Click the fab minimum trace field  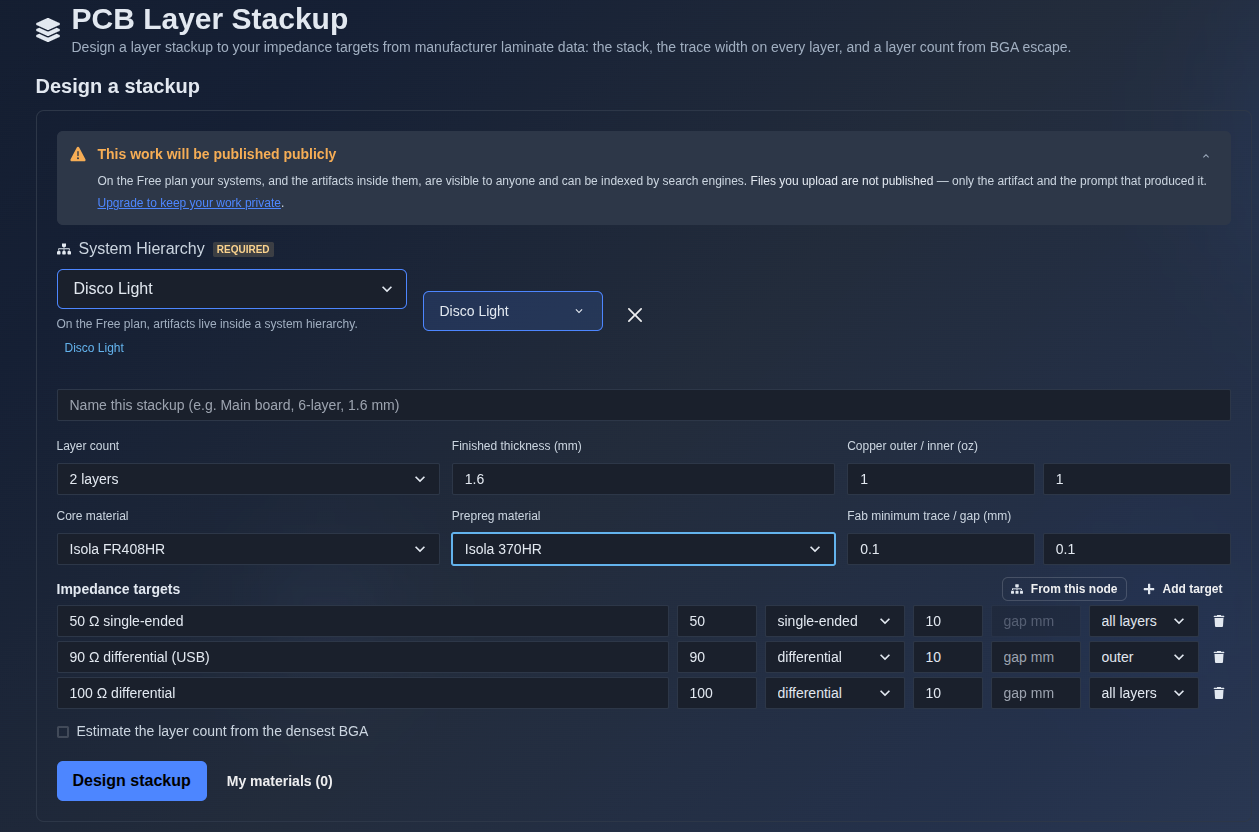pos(940,549)
